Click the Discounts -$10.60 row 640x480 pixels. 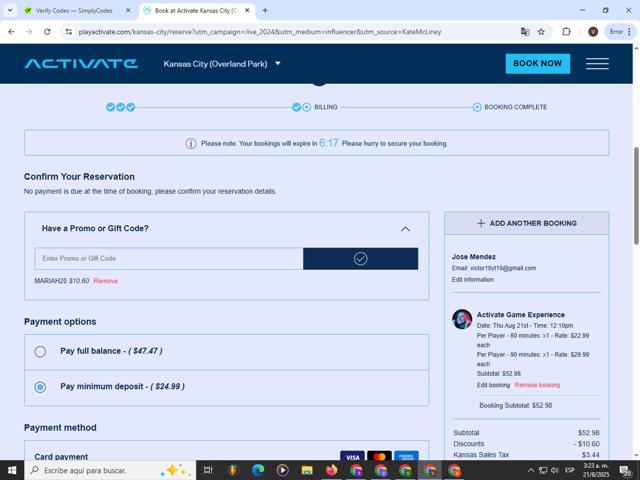[x=526, y=444]
